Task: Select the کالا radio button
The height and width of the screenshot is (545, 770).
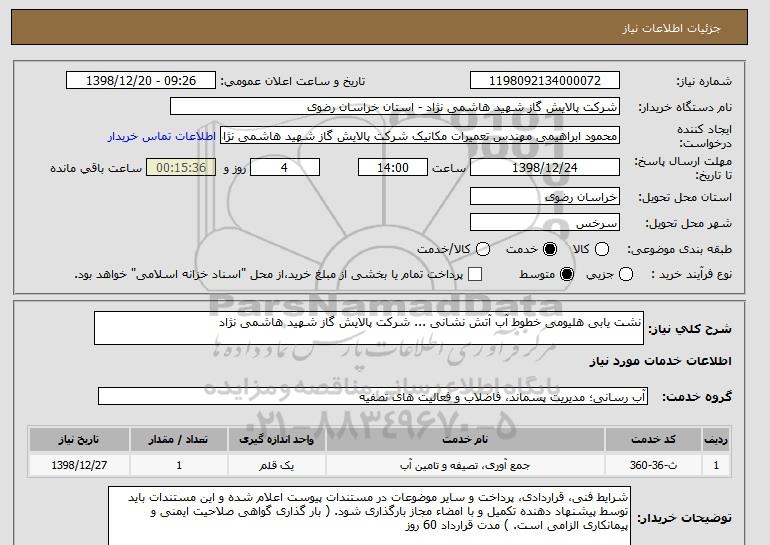Action: coord(602,249)
